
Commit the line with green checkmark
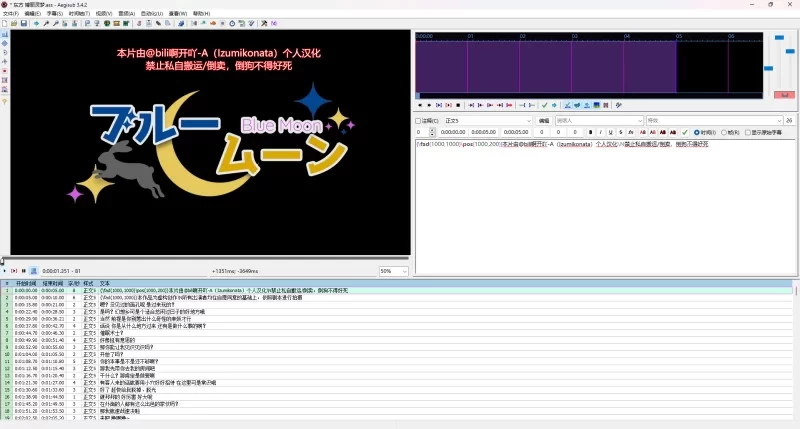685,132
